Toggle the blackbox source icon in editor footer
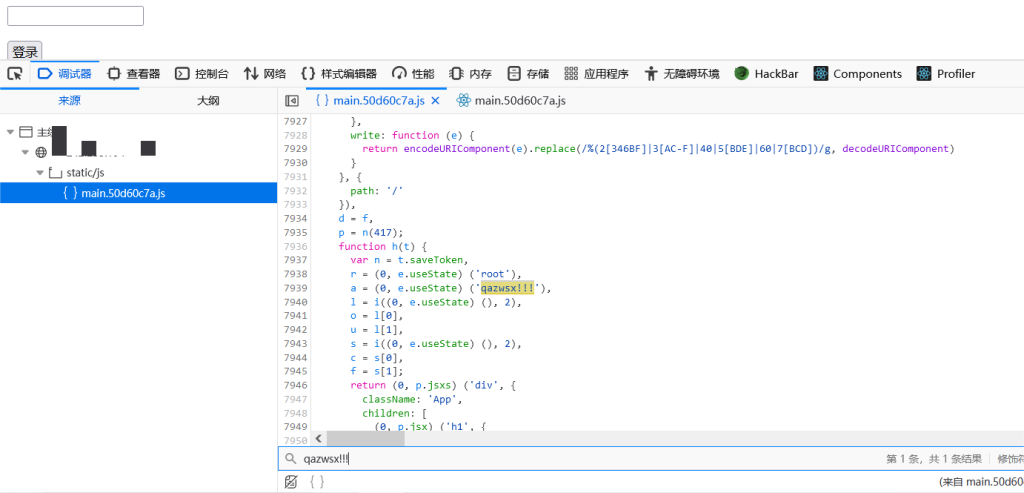Image resolution: width=1024 pixels, height=493 pixels. [291, 482]
